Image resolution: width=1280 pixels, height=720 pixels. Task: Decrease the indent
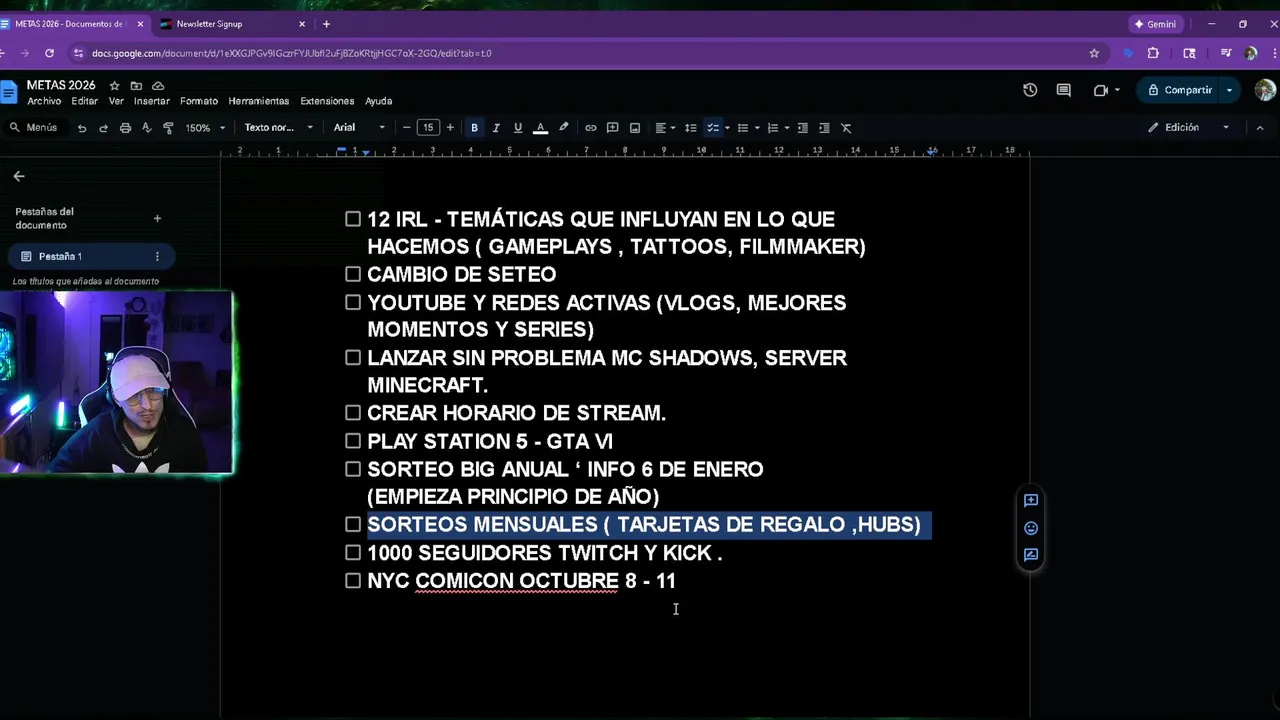(x=802, y=128)
